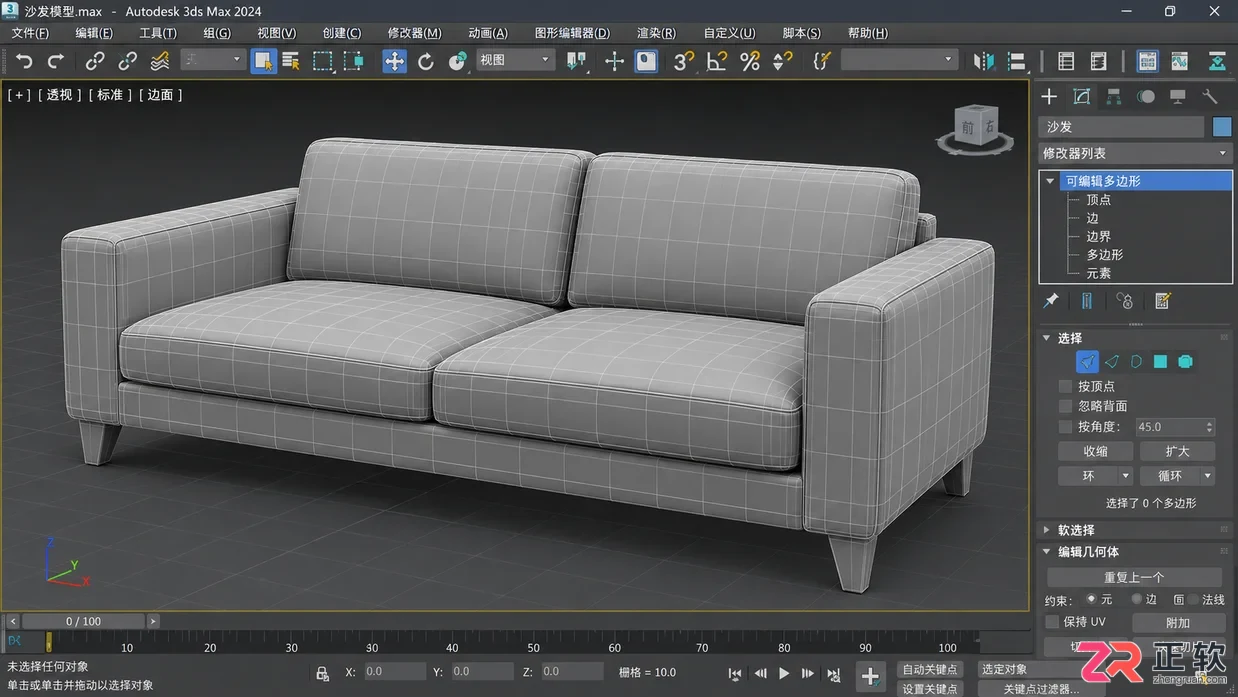Click the 附加 button
1238x697 pixels.
[x=1178, y=622]
